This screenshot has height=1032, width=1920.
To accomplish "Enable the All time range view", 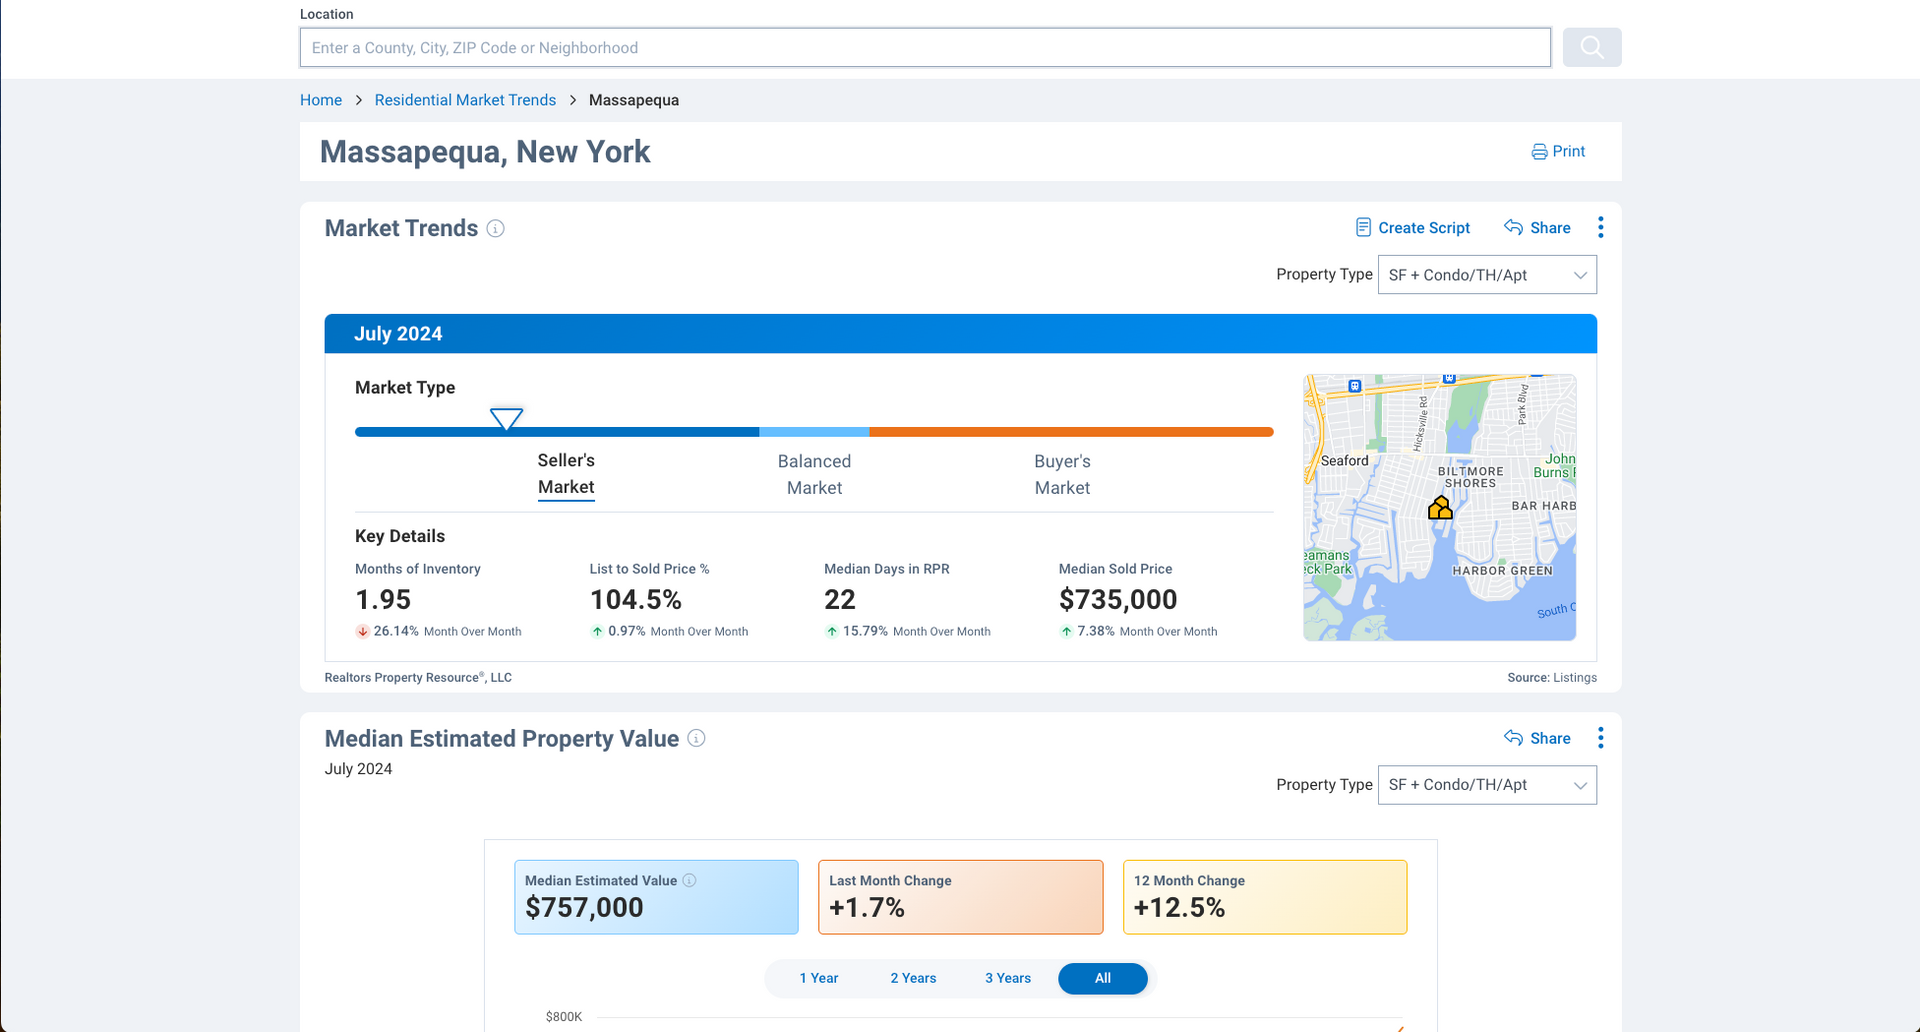I will (1103, 978).
